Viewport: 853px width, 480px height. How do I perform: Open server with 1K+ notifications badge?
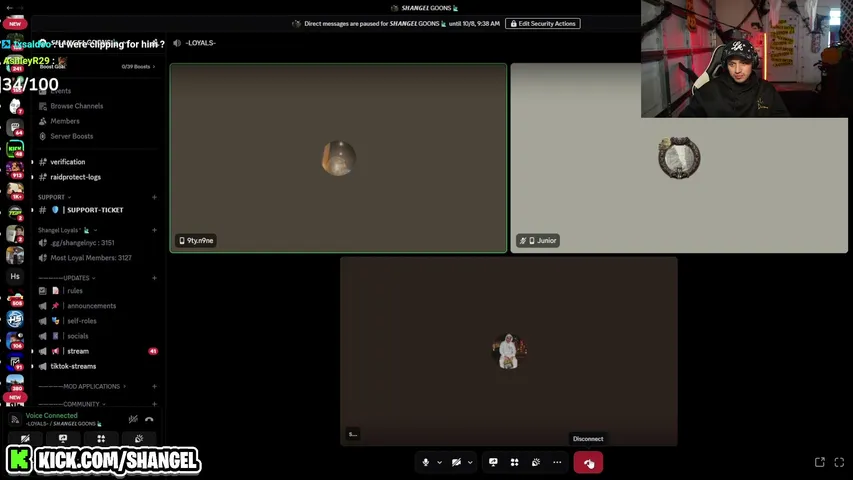tap(15, 191)
